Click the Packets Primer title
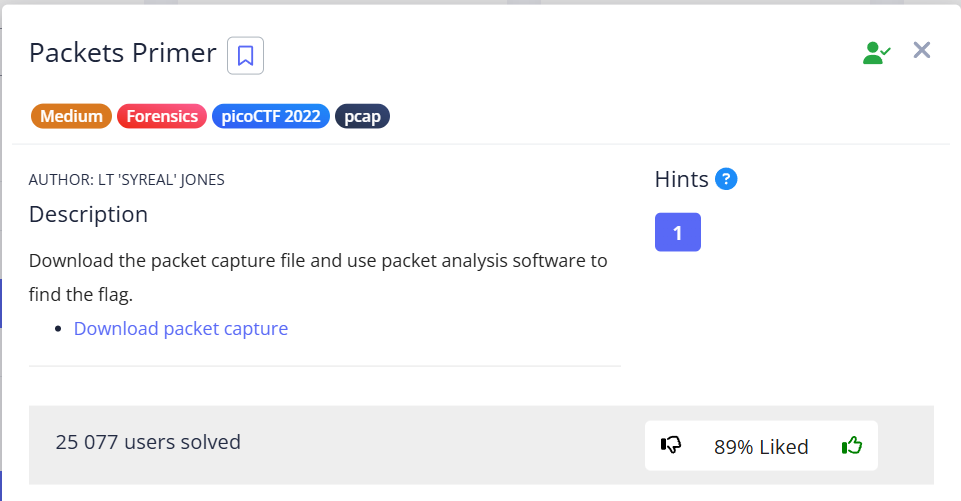This screenshot has width=961, height=501. [122, 53]
